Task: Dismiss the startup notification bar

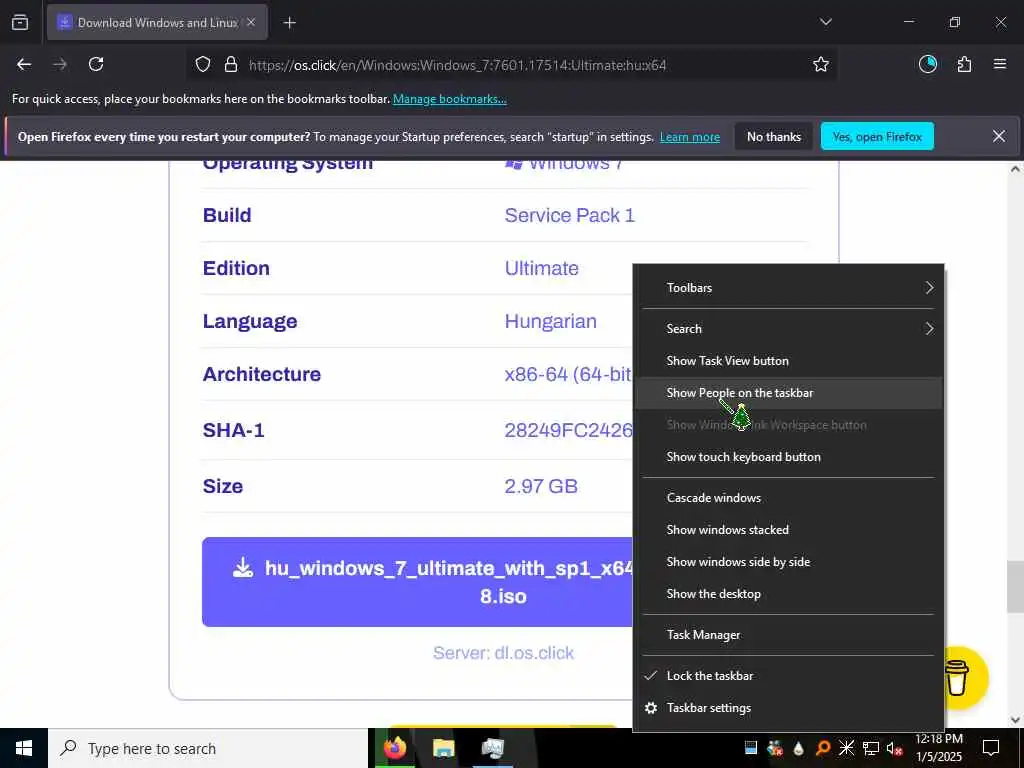Action: [999, 136]
